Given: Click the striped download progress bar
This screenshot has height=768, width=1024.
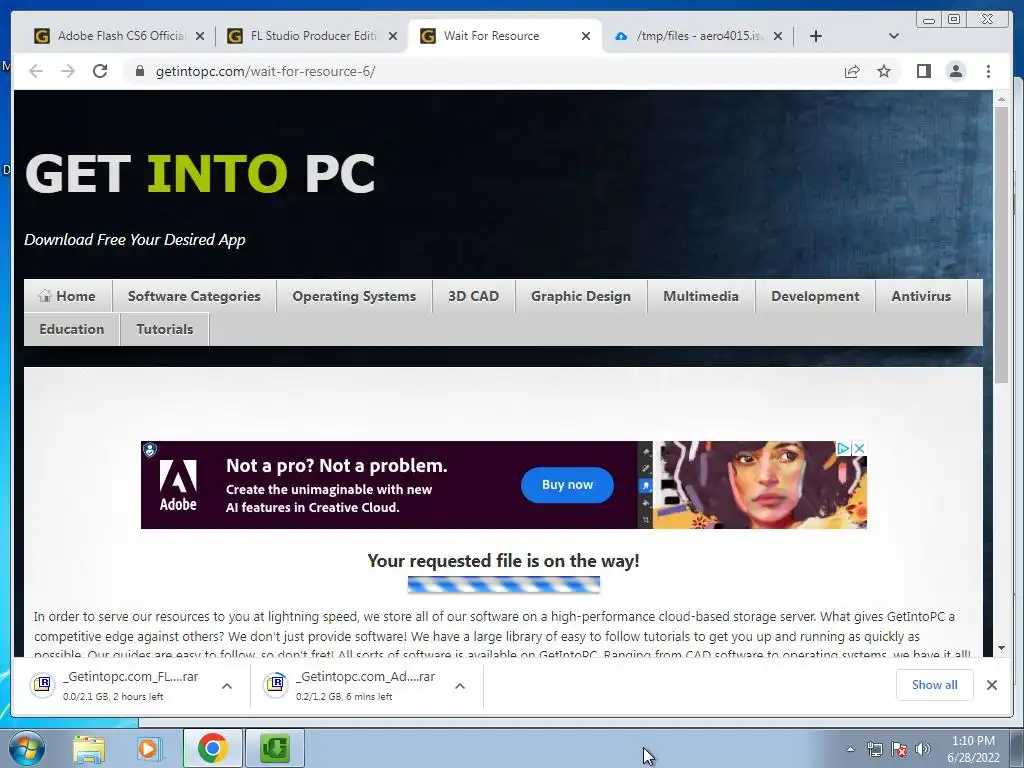Looking at the screenshot, I should click(504, 584).
